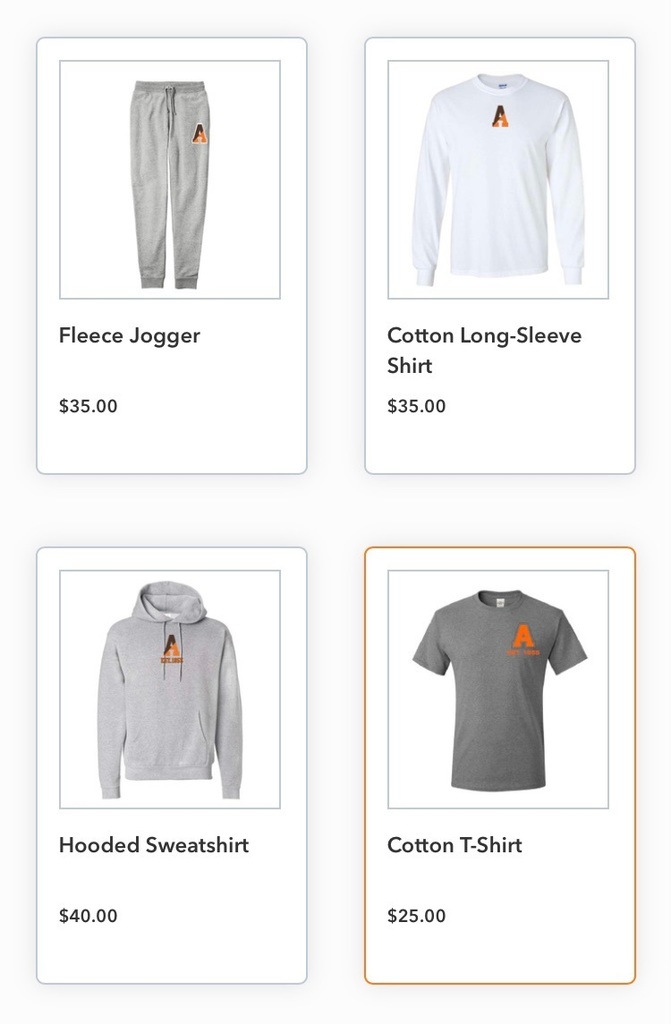Screen dimensions: 671x1024
Task: View the gray Cotton T-Shirt photo
Action: [x=498, y=689]
